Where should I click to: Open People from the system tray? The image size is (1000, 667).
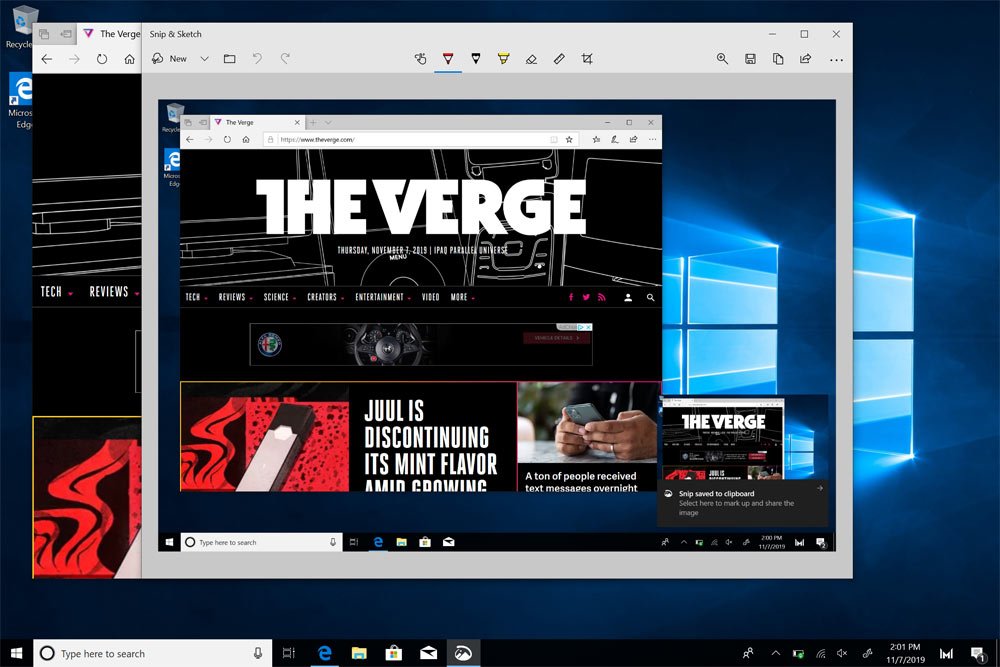click(748, 653)
